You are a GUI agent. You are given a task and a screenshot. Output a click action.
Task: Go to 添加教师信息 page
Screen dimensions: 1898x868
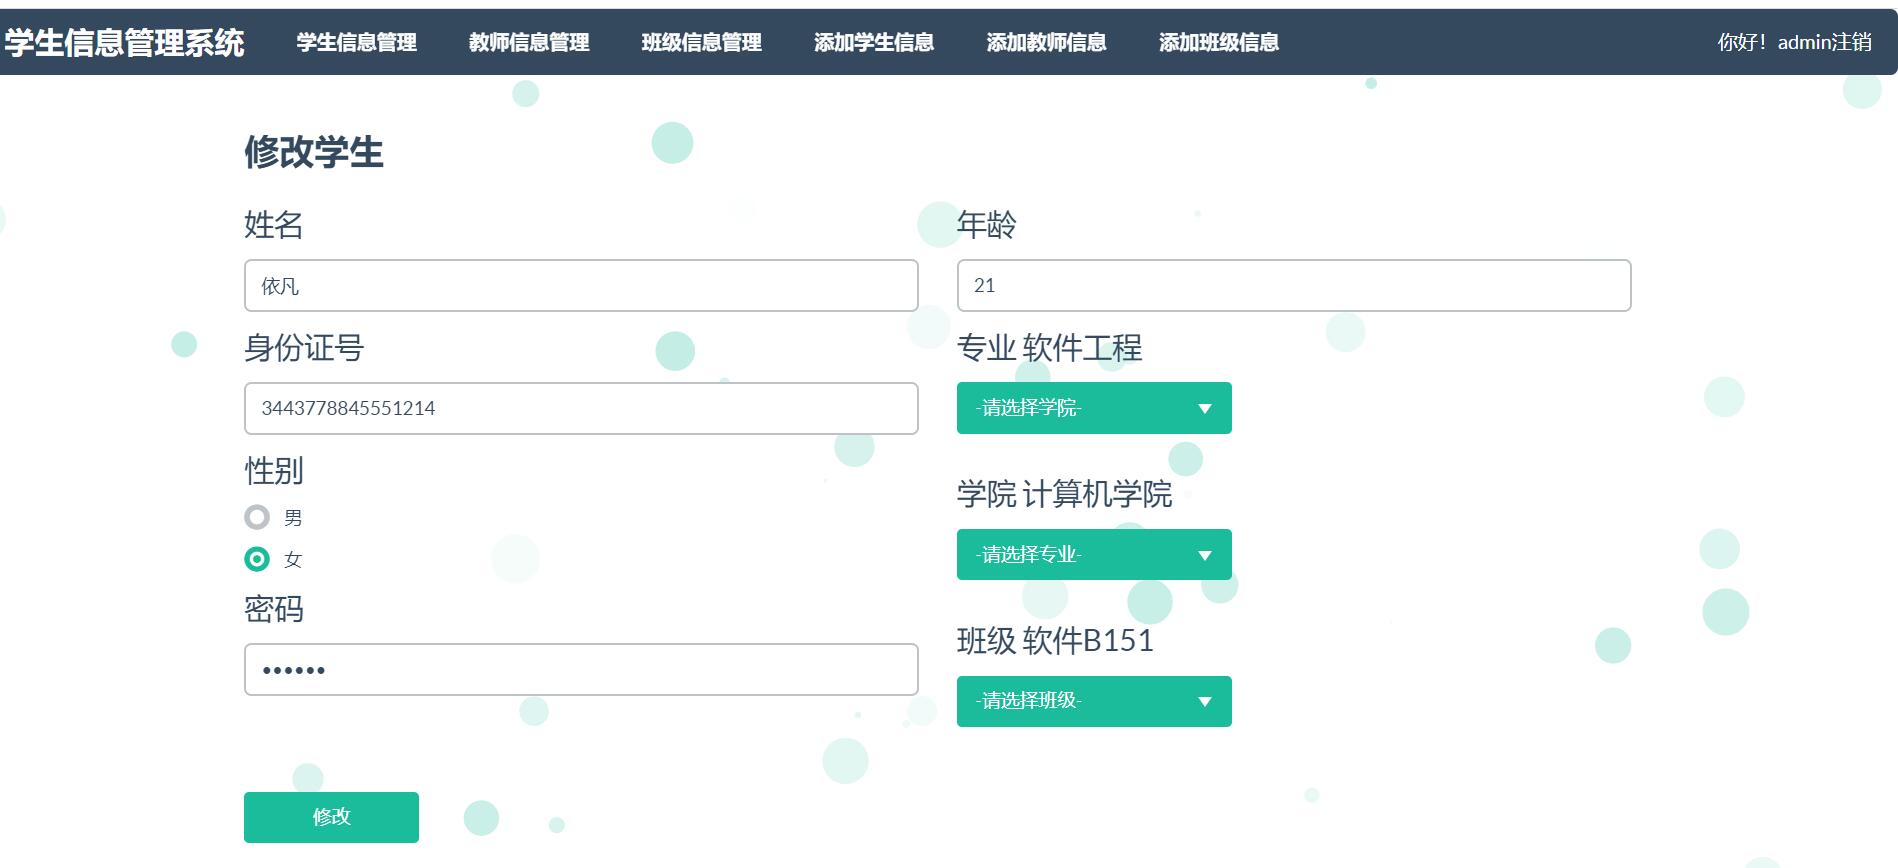(1046, 42)
